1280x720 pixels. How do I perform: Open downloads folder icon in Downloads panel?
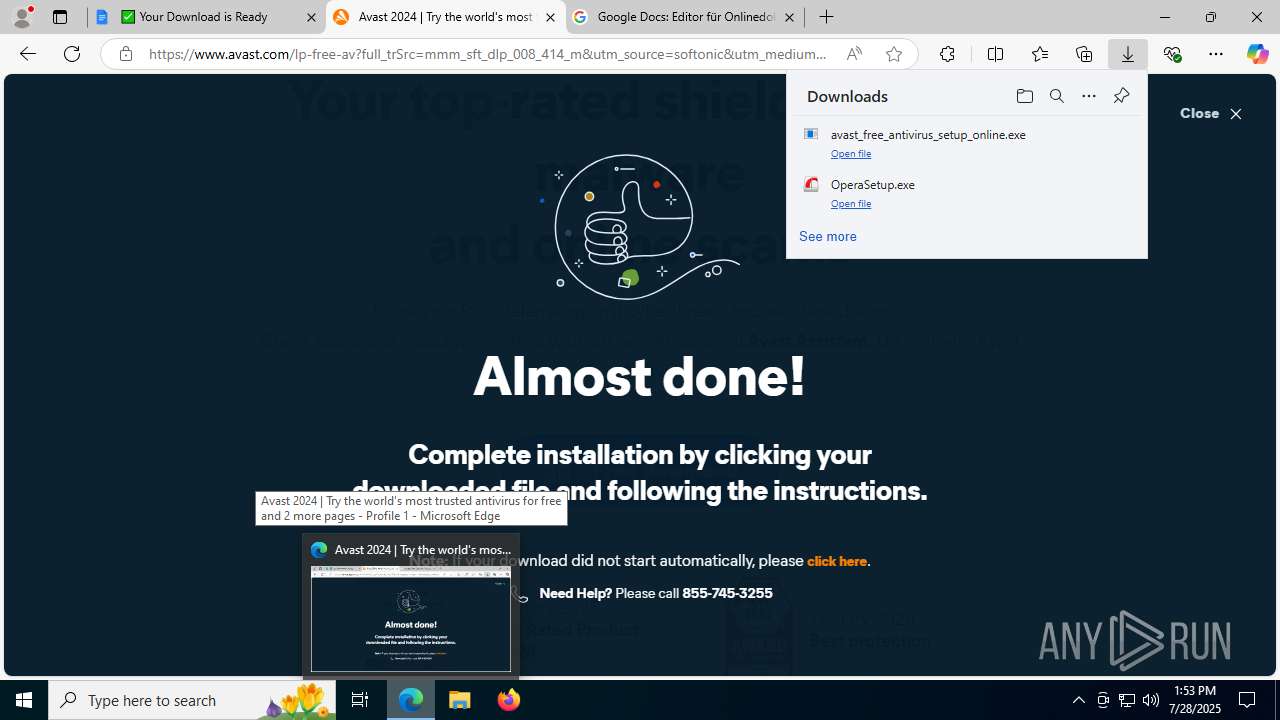pyautogui.click(x=1024, y=96)
